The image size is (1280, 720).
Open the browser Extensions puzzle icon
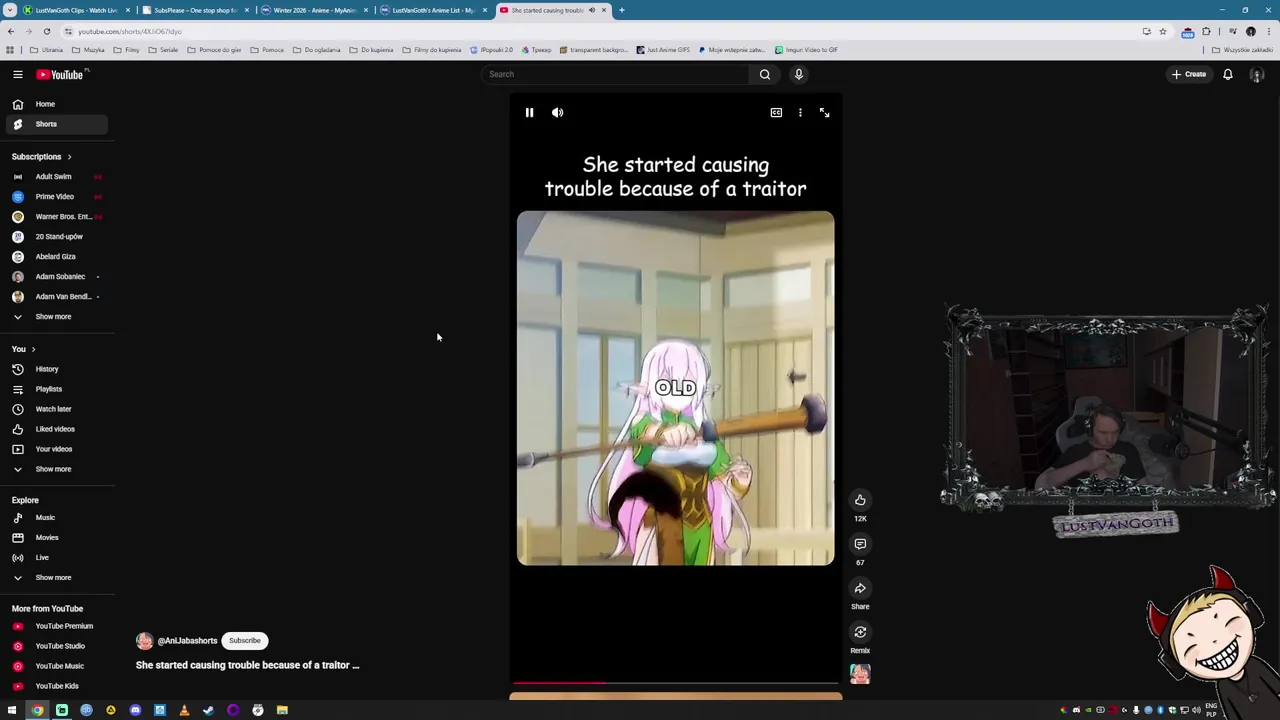tap(1206, 31)
